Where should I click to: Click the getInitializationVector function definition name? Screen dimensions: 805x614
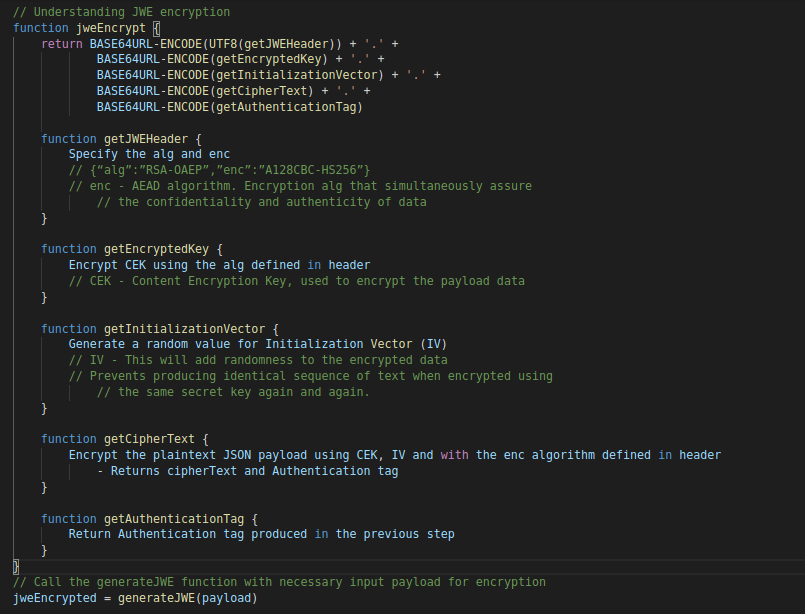[185, 328]
